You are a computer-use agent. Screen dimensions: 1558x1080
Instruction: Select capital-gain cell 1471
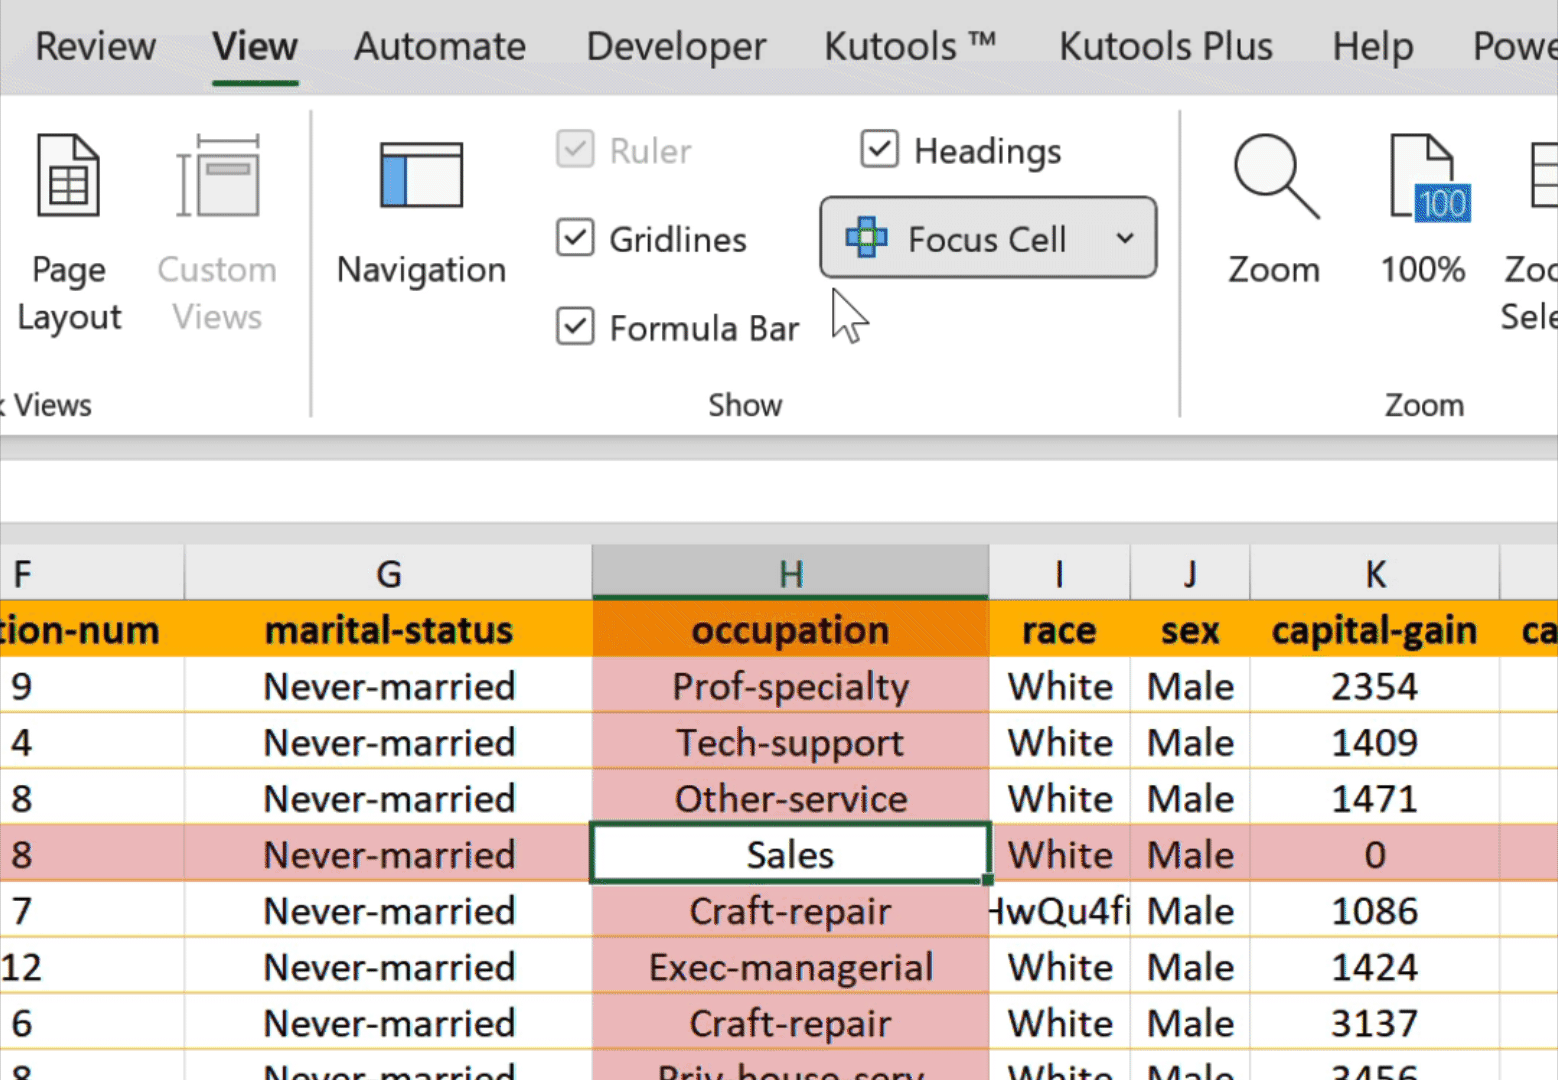point(1375,798)
